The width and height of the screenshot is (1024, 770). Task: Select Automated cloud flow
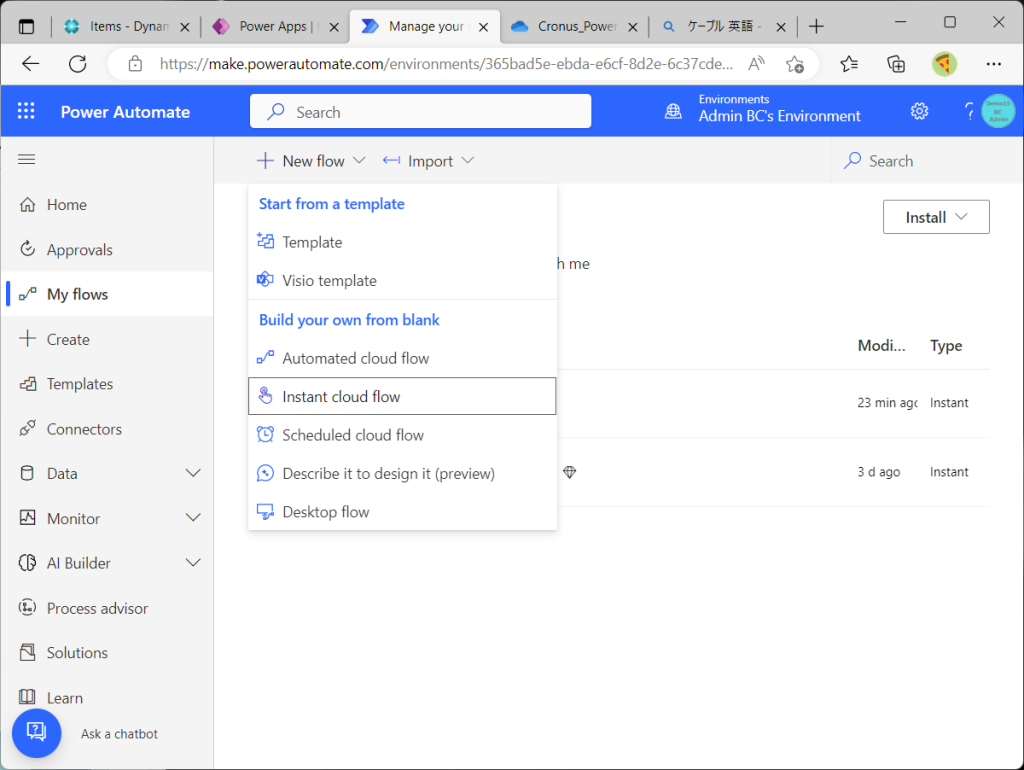coord(402,359)
